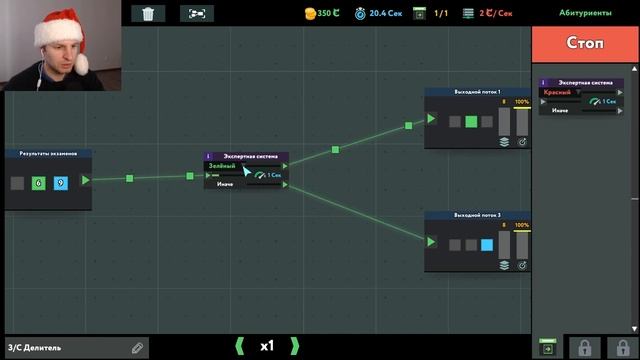The height and width of the screenshot is (360, 640).
Task: Click the accuracy target icon in Выходной поток 3
Action: [522, 265]
